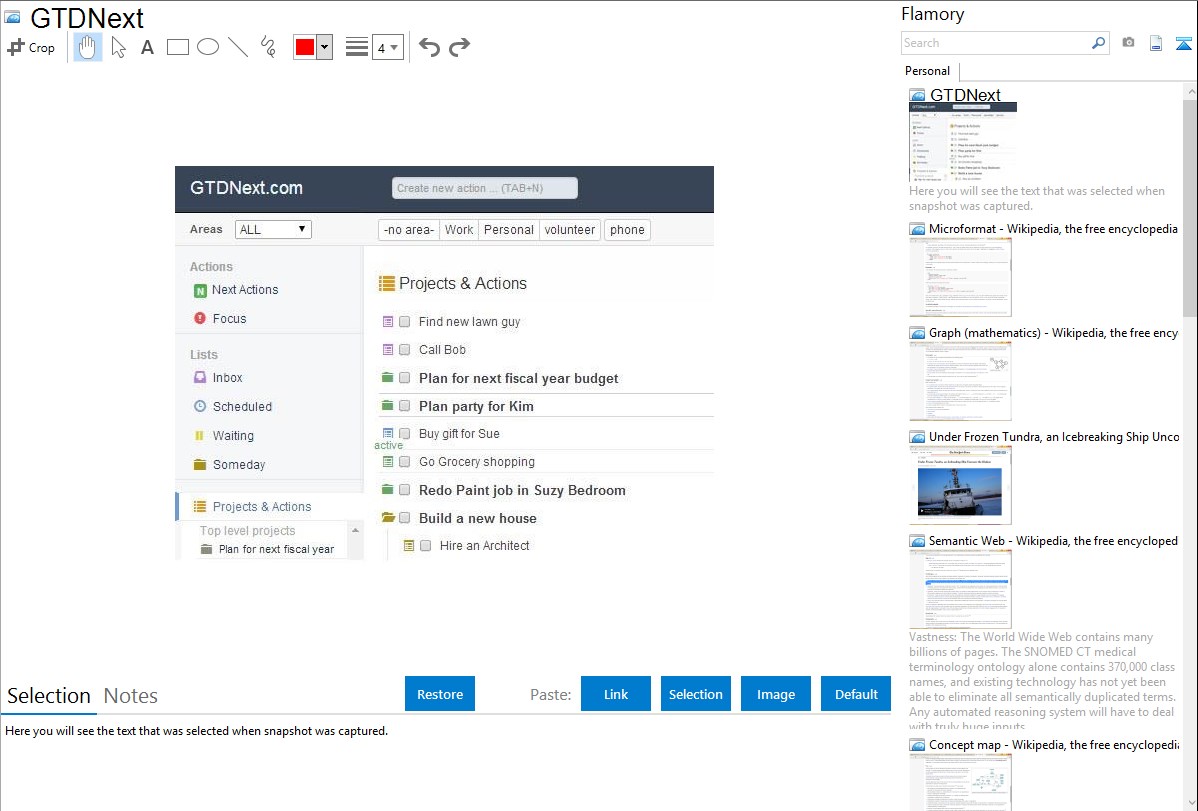Click the folder icon beside Plan party for Kim
Screen dimensions: 1198x811
pos(387,405)
